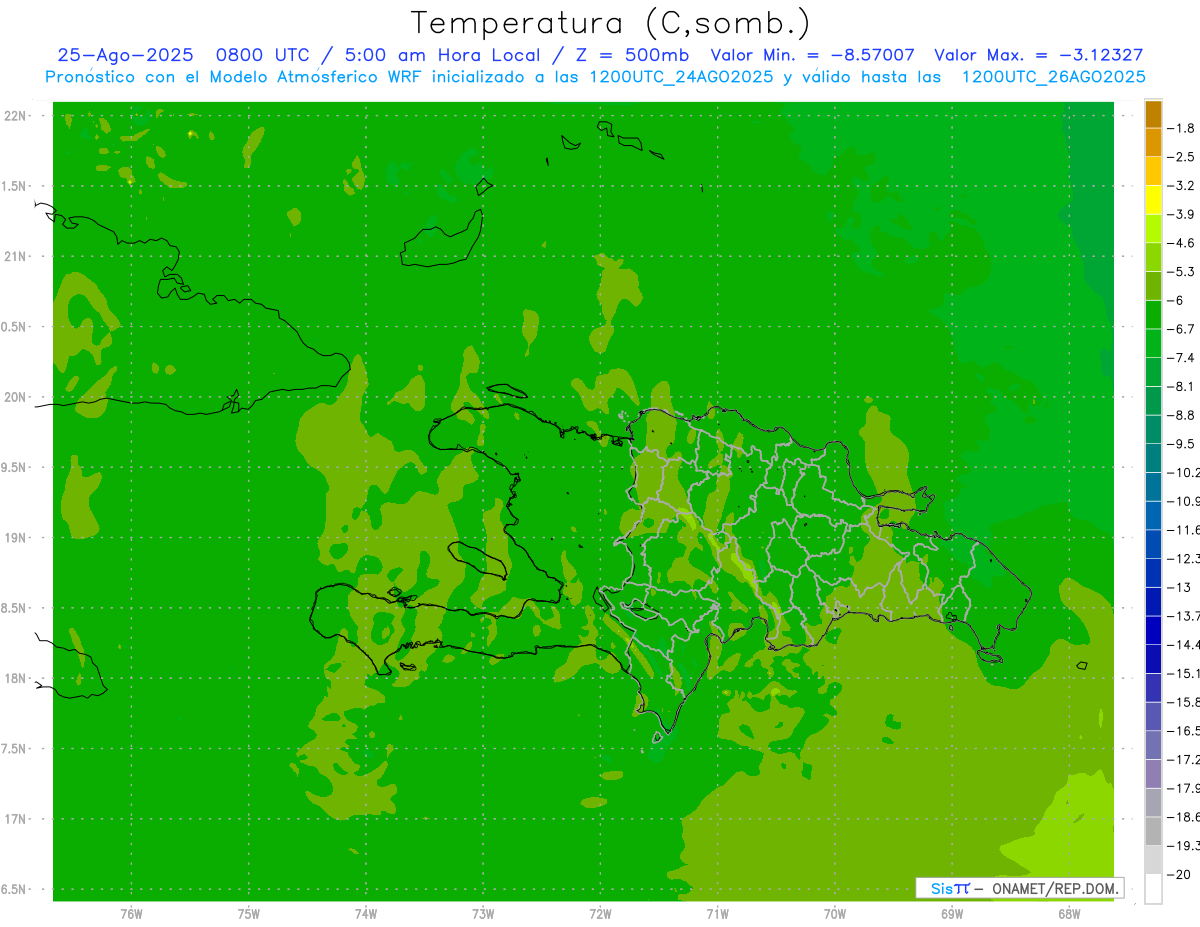Viewport: 1200px width, 927px height.
Task: Click the '69W' longitude label
Action: point(952,912)
